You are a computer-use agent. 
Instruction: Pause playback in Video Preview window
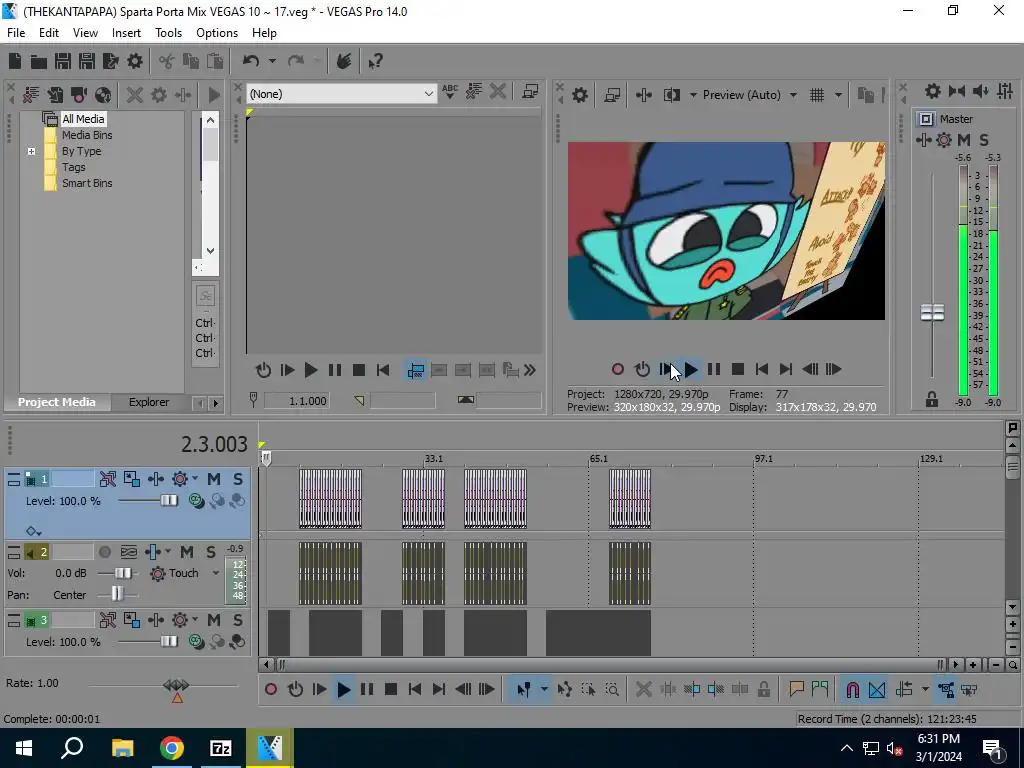714,370
